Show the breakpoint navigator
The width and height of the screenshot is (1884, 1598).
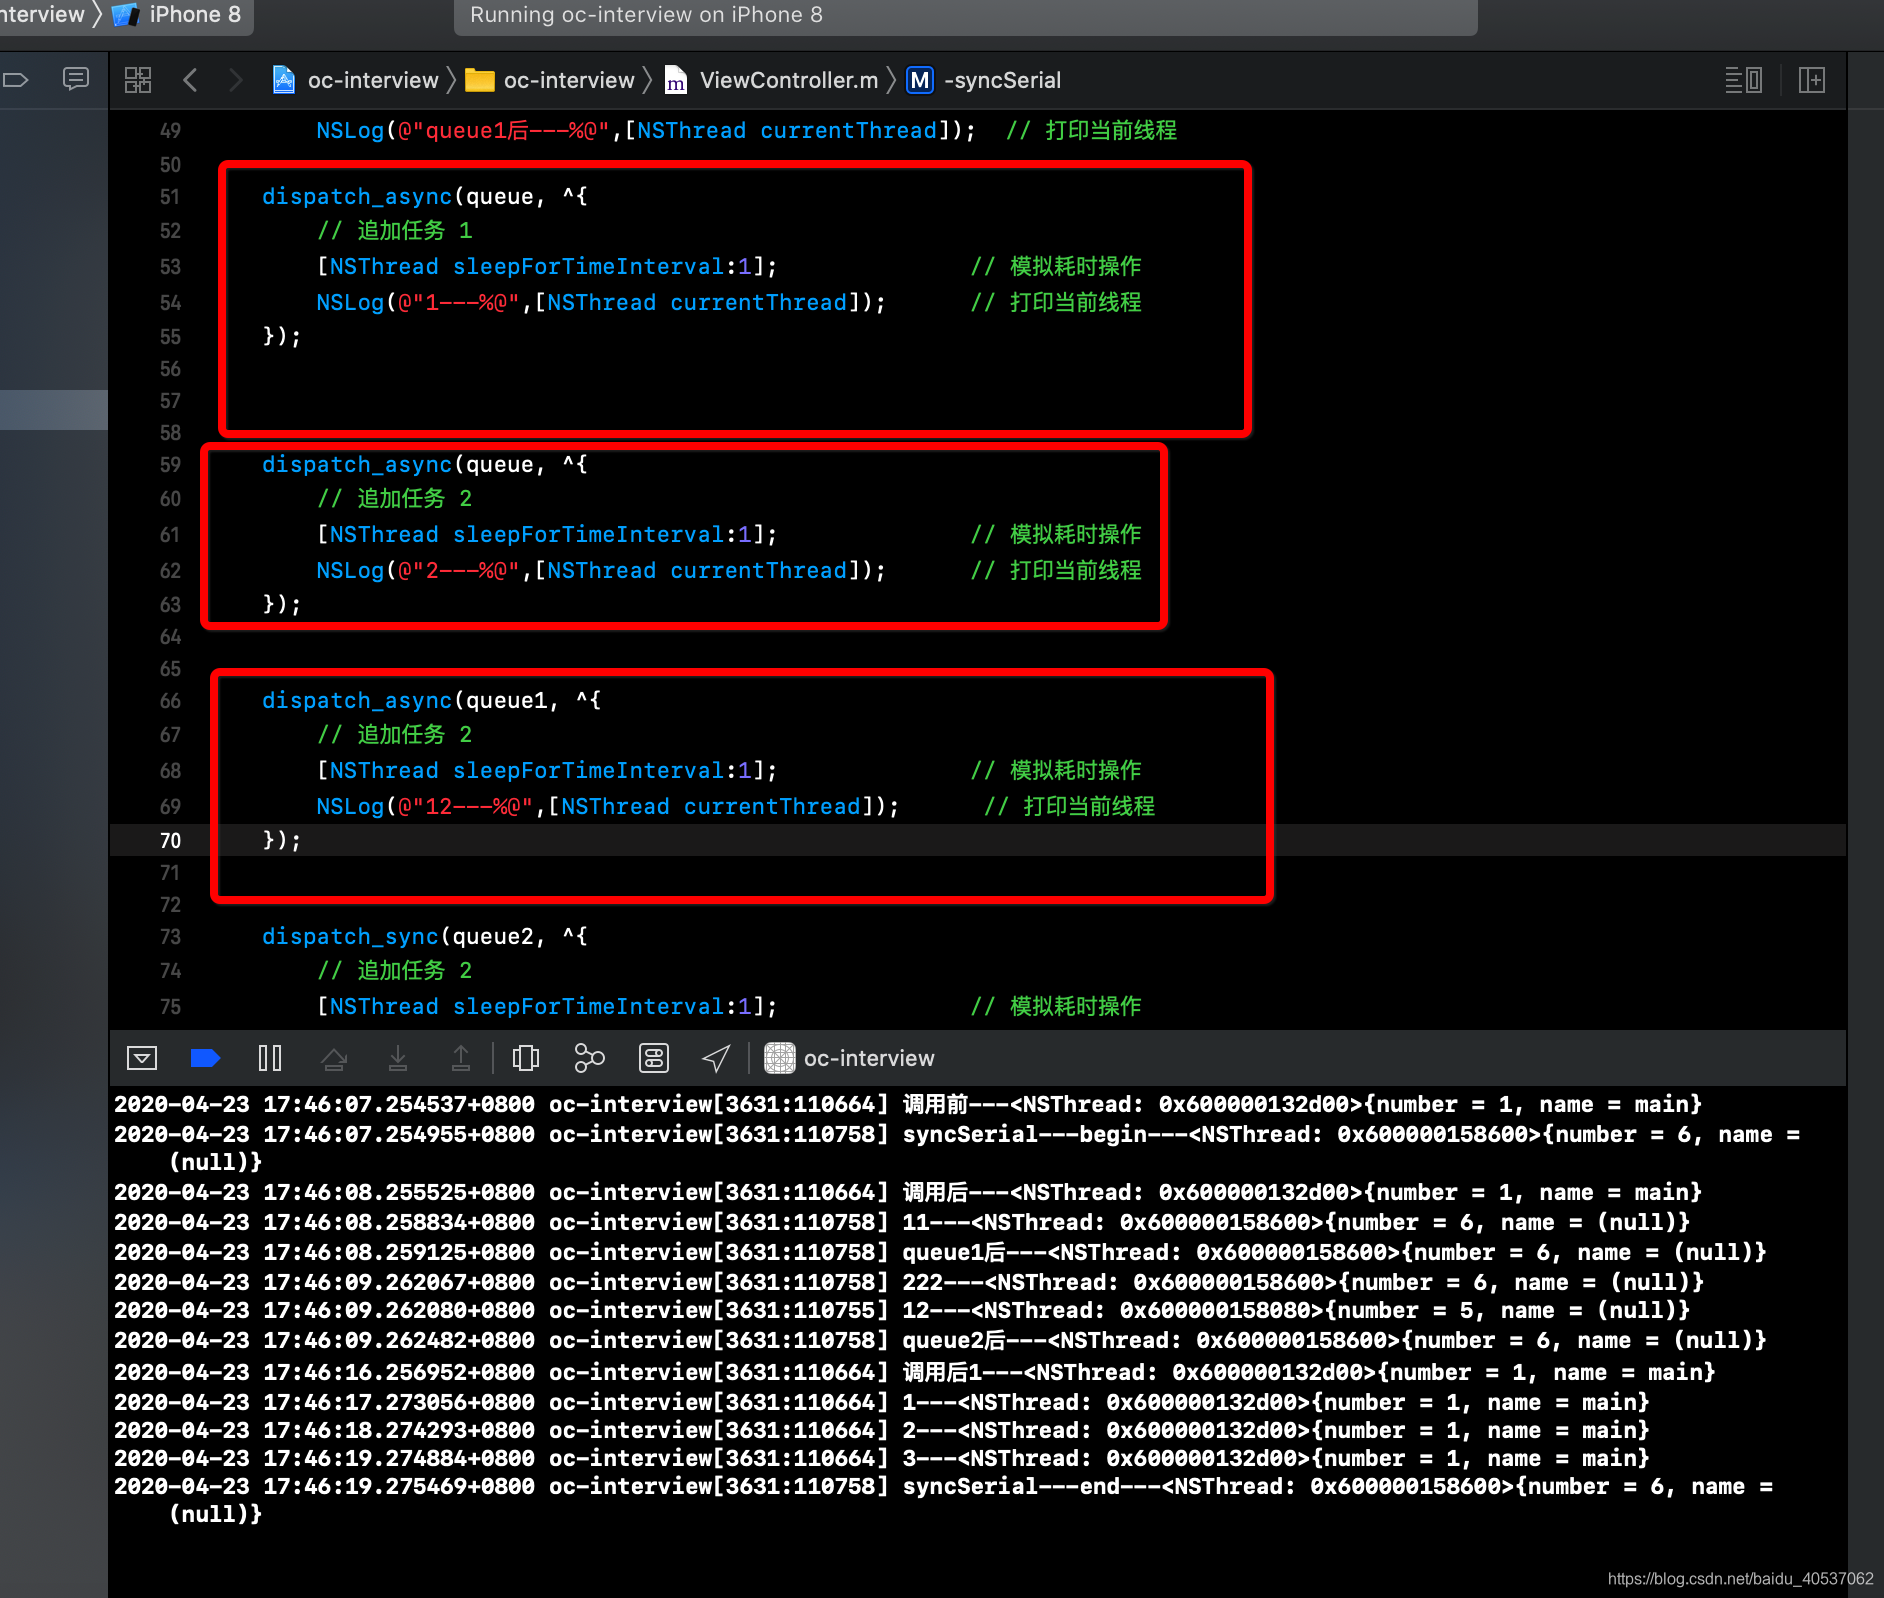[16, 79]
